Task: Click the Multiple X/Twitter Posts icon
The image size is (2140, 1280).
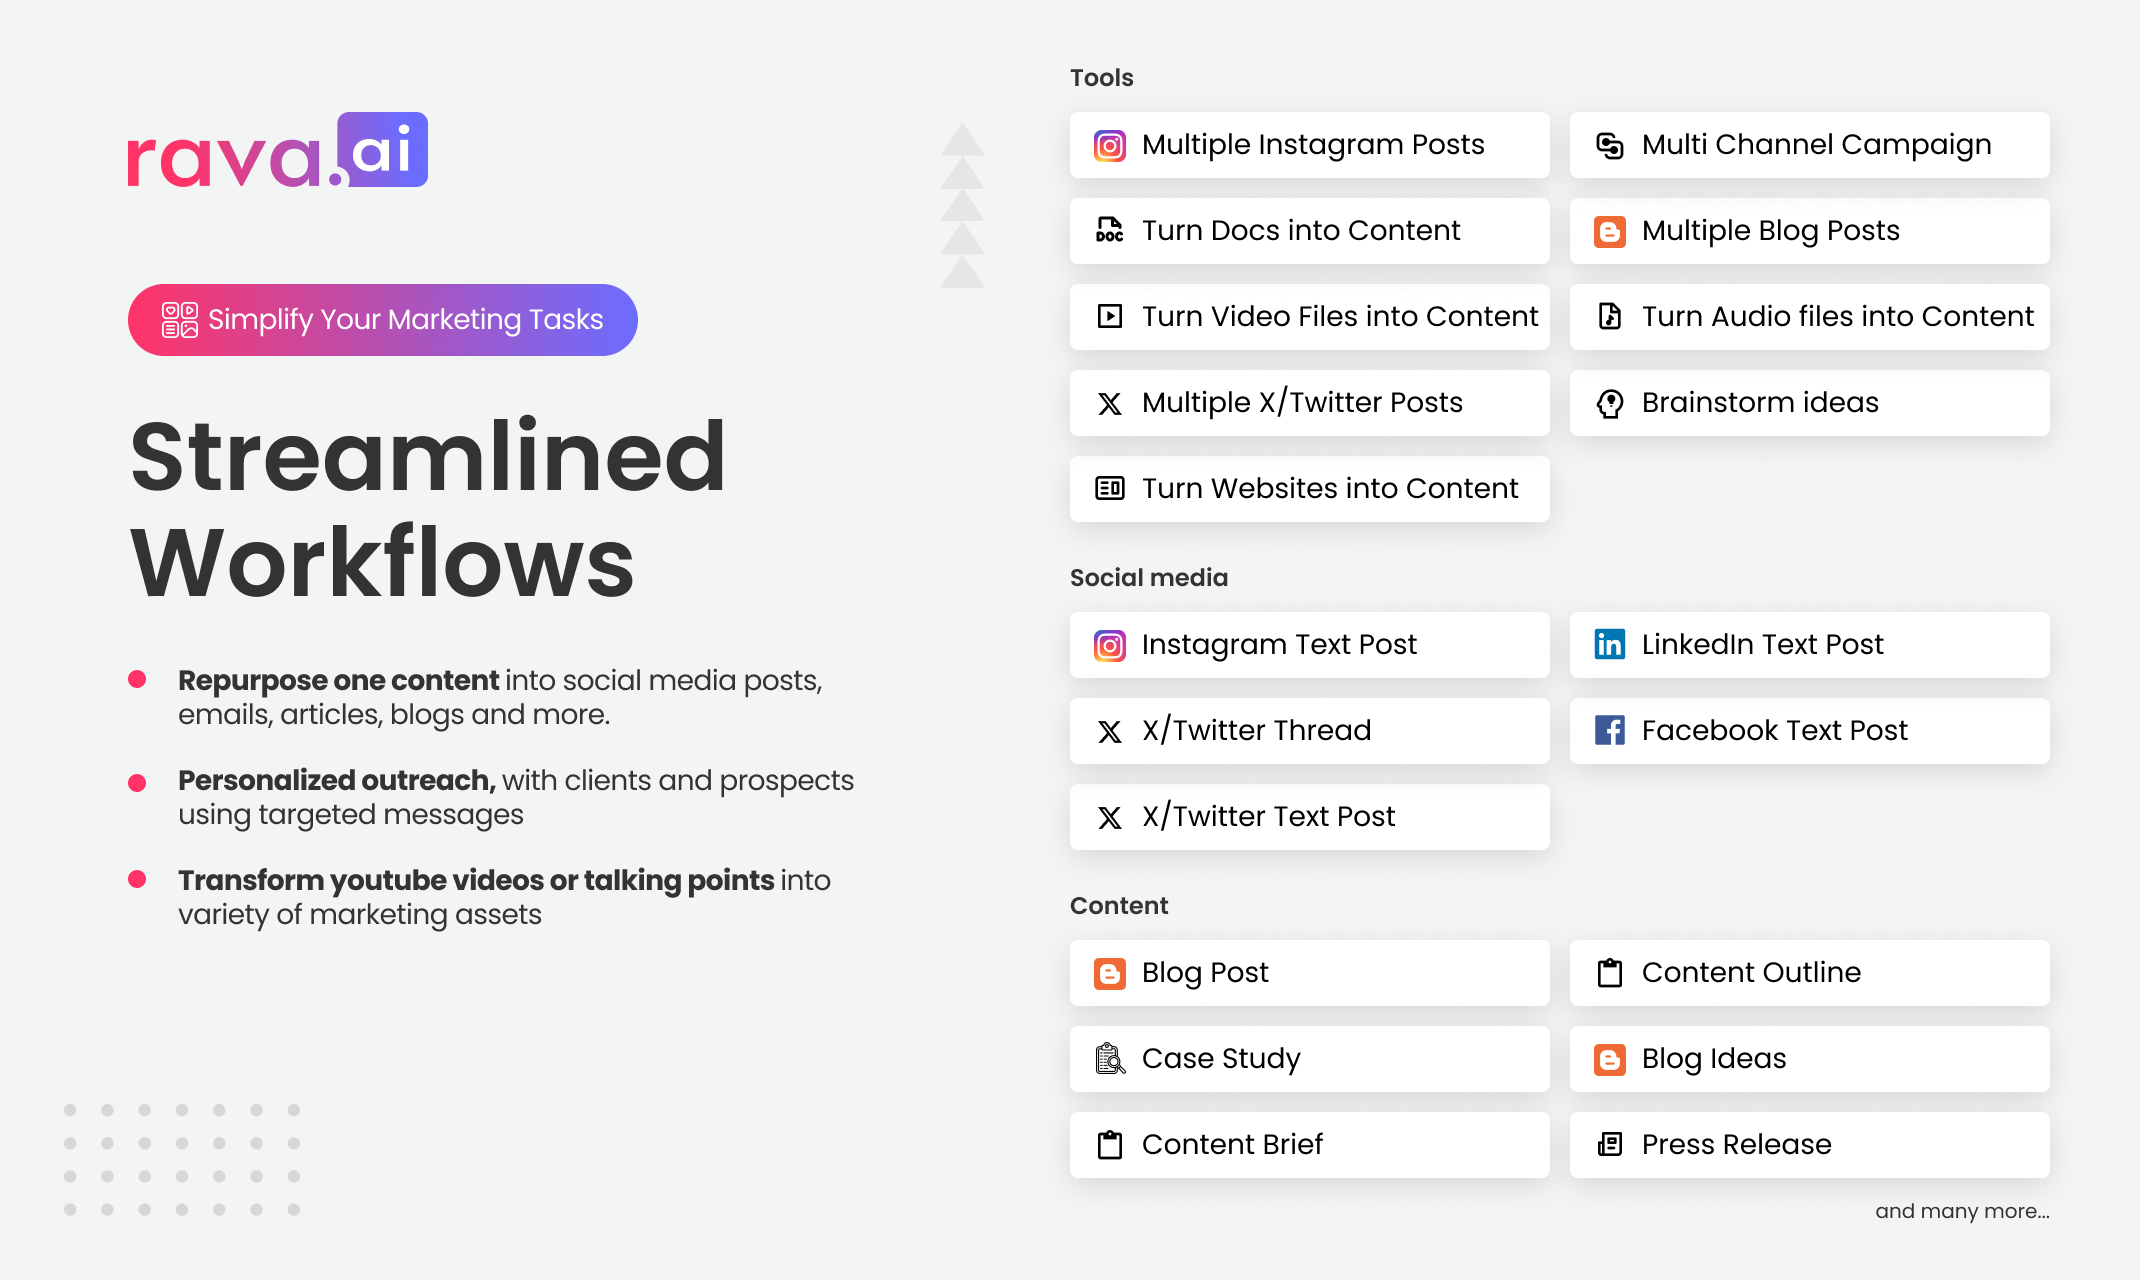Action: pos(1110,402)
